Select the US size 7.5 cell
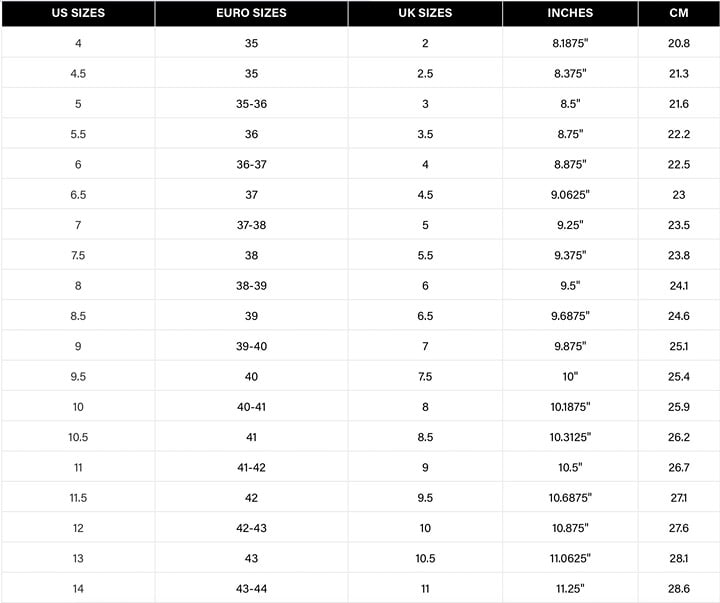 click(x=78, y=255)
